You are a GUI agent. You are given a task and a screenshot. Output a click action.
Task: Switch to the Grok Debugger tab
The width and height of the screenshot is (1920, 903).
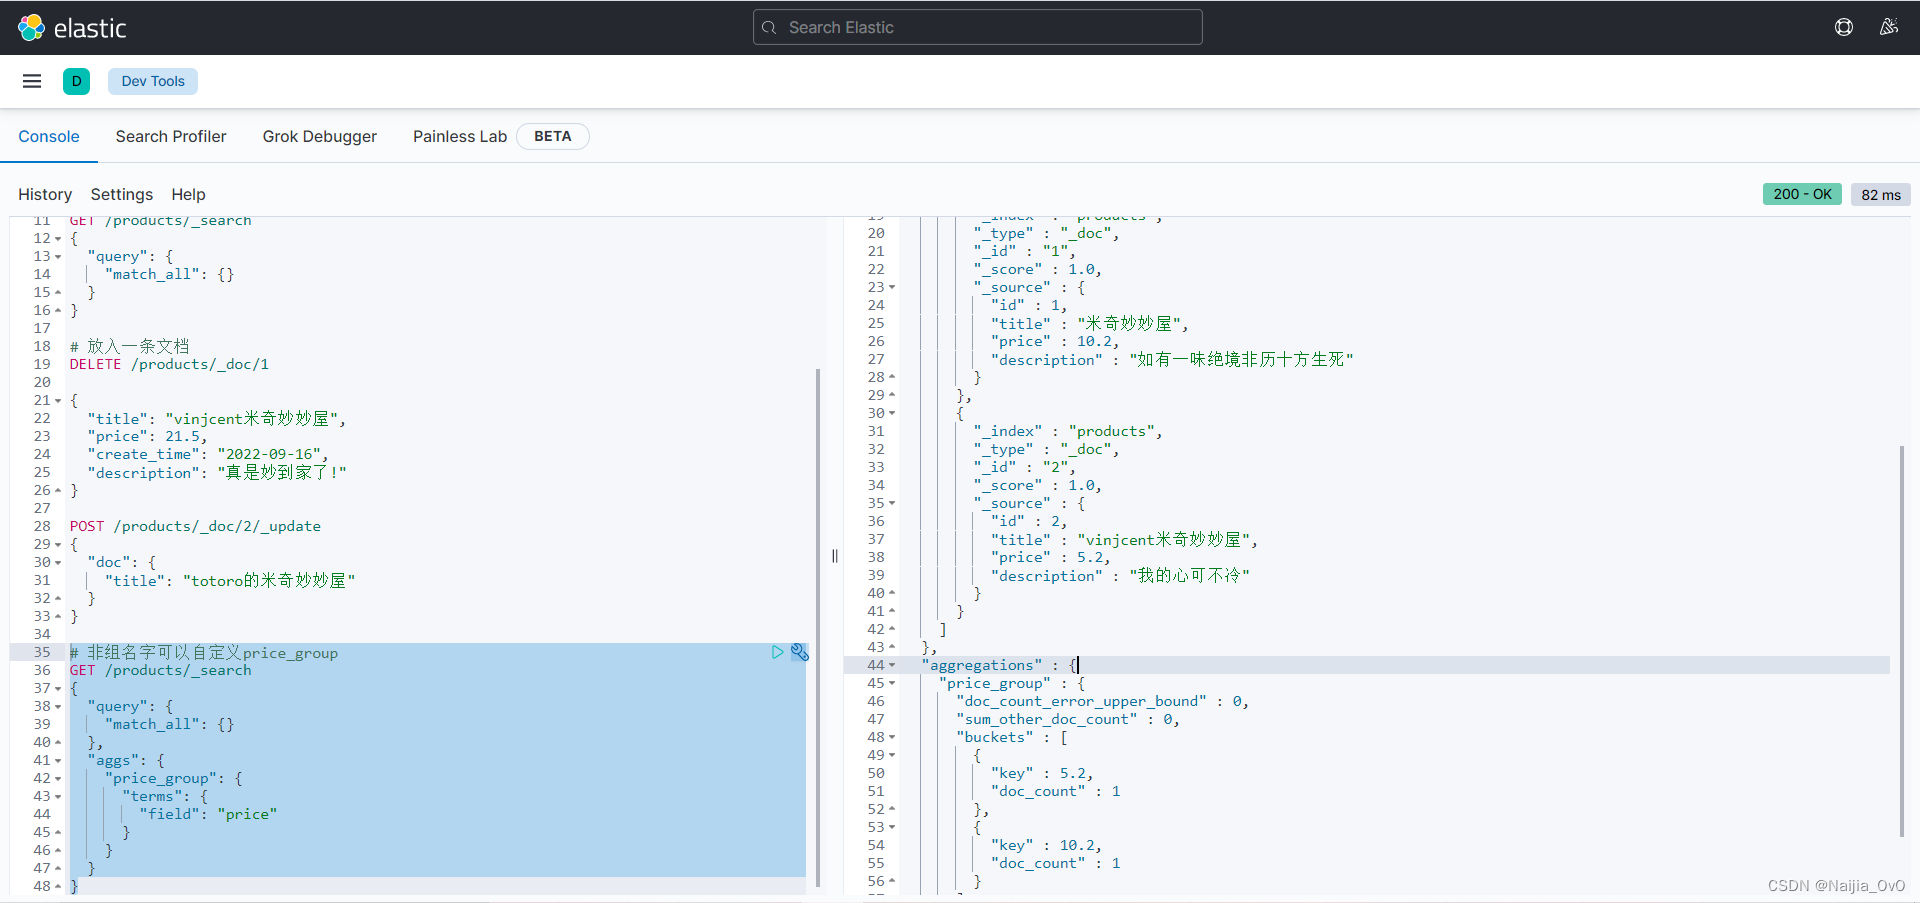320,136
